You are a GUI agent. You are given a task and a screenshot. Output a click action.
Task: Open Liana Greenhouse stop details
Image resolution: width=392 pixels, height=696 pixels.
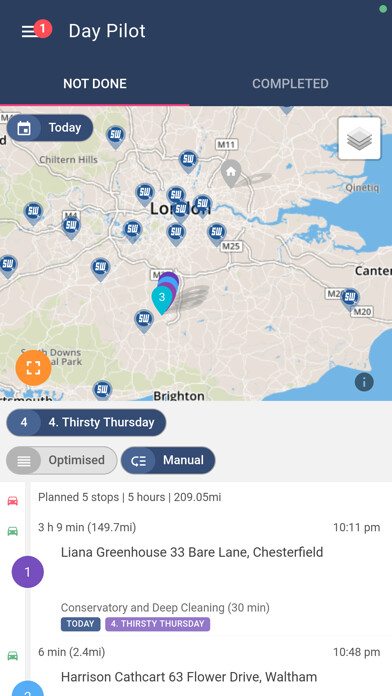click(x=192, y=552)
